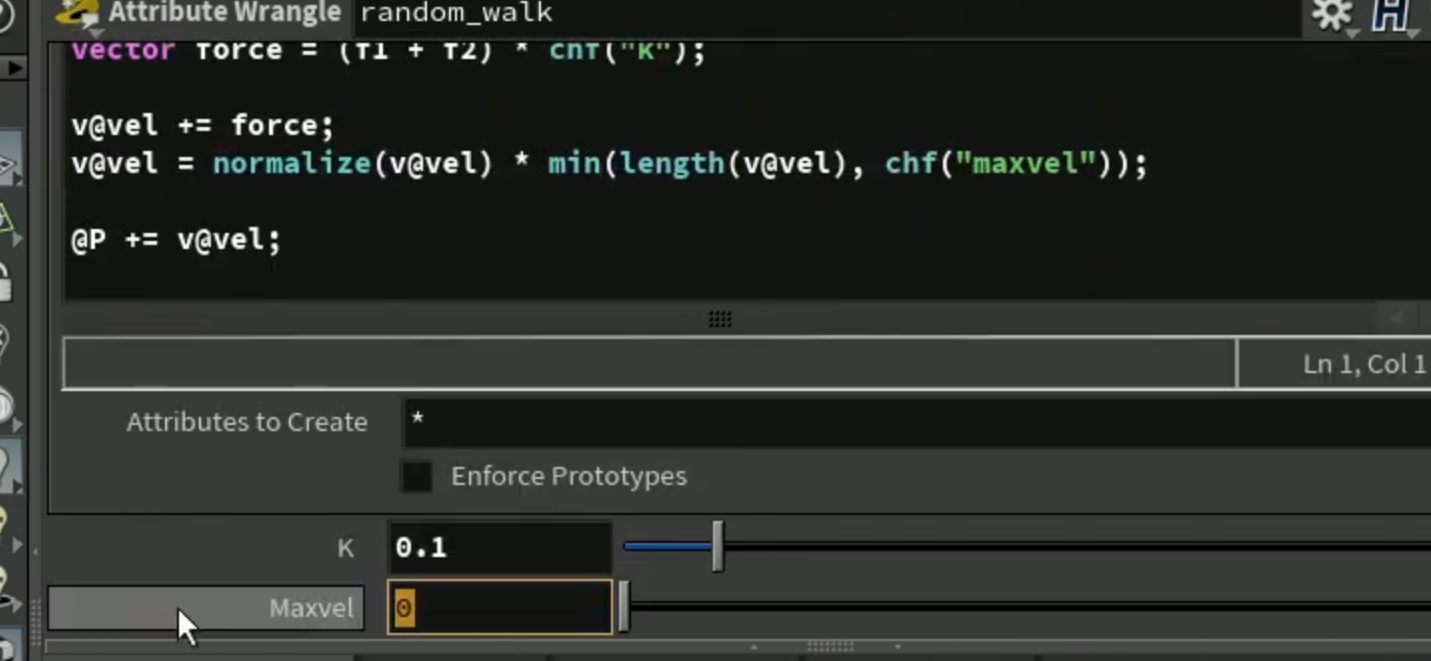Click the bottom pane grip handle

pos(829,647)
